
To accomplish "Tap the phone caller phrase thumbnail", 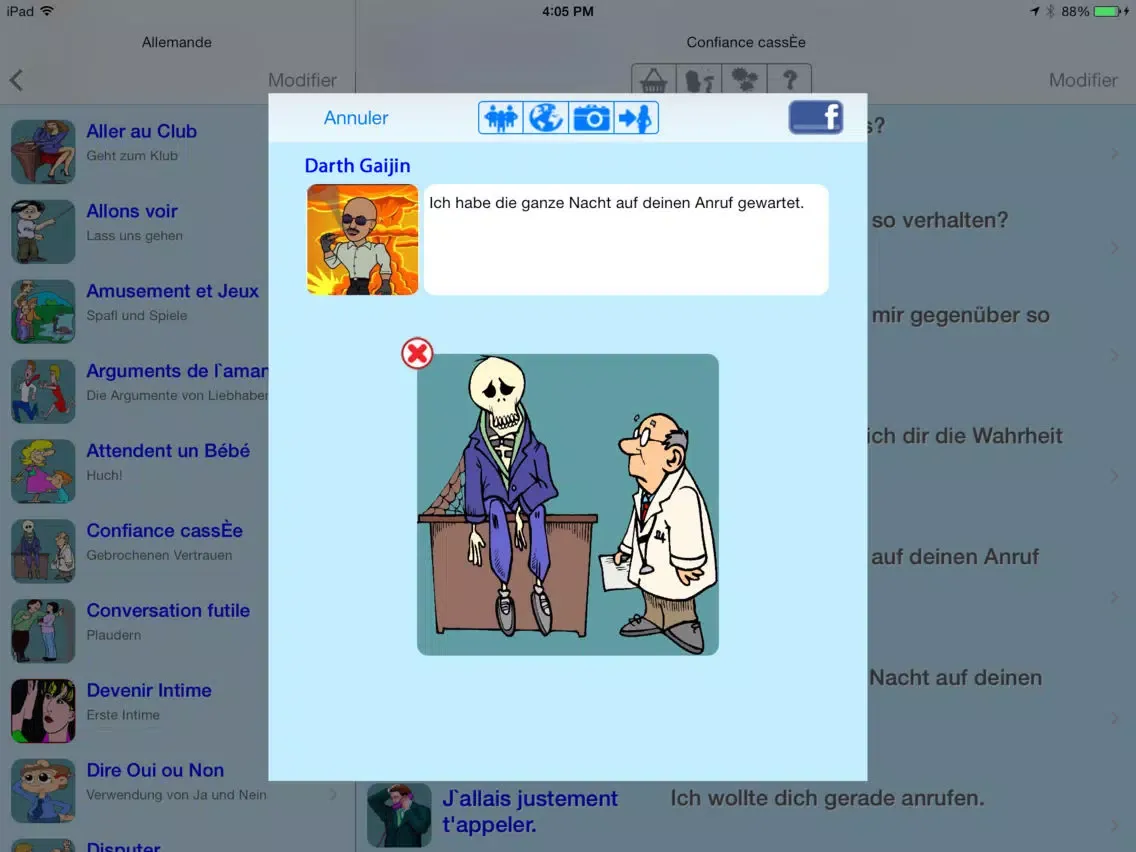I will click(x=399, y=815).
